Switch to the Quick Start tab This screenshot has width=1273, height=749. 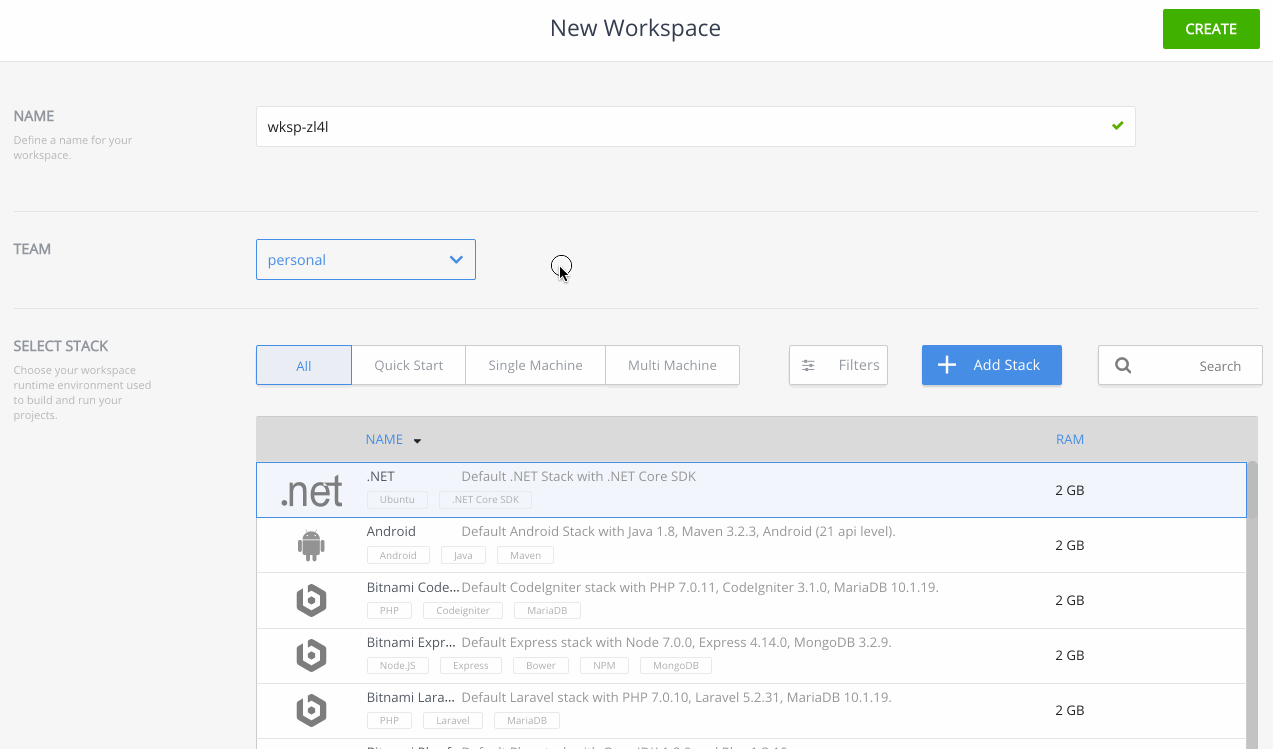click(x=408, y=365)
